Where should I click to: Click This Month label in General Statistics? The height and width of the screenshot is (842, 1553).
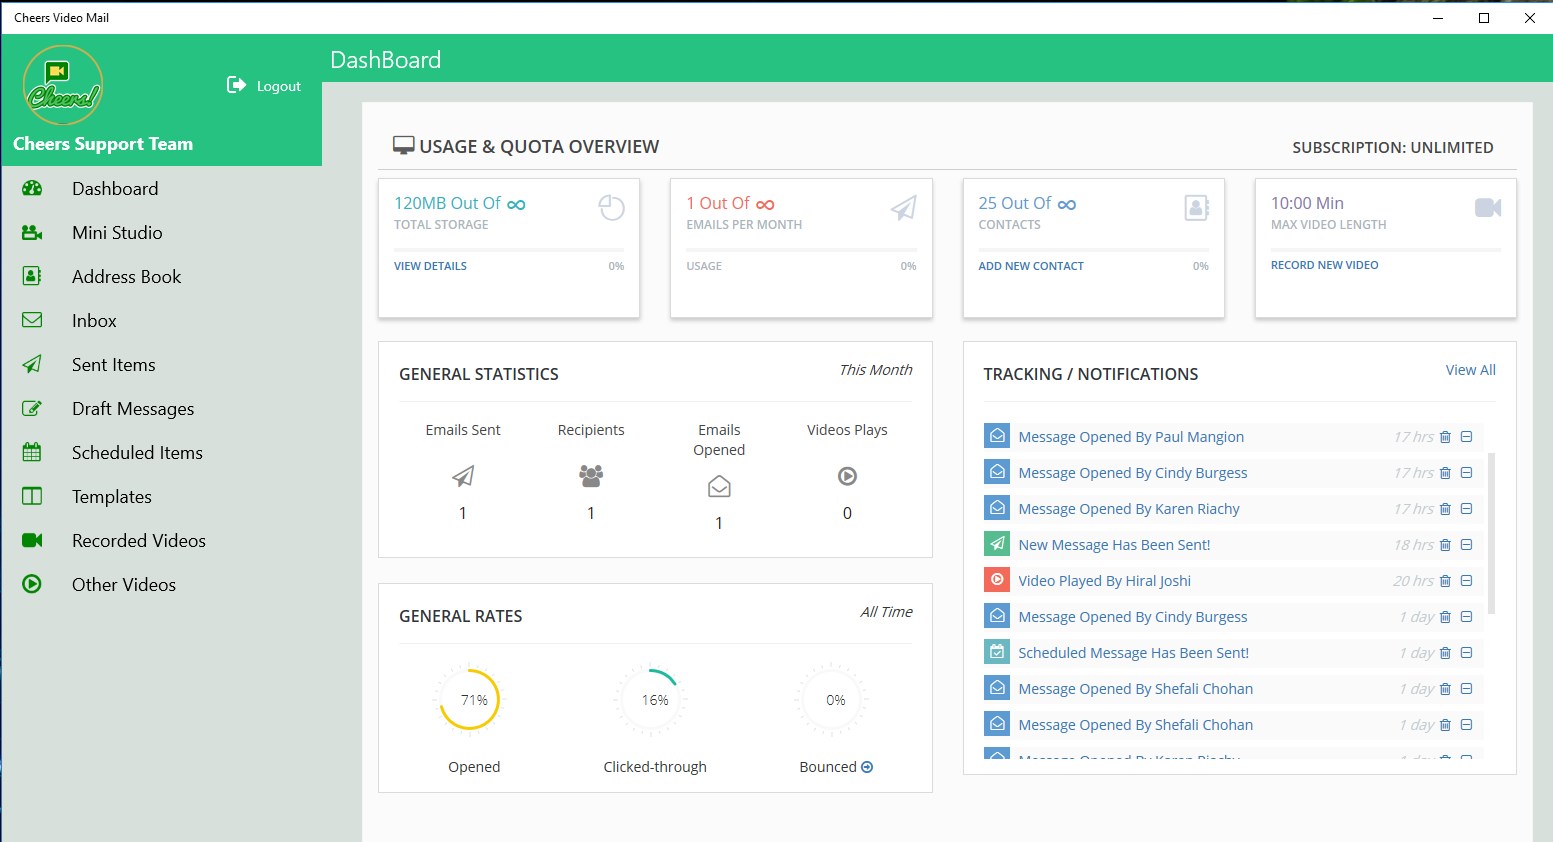[876, 370]
